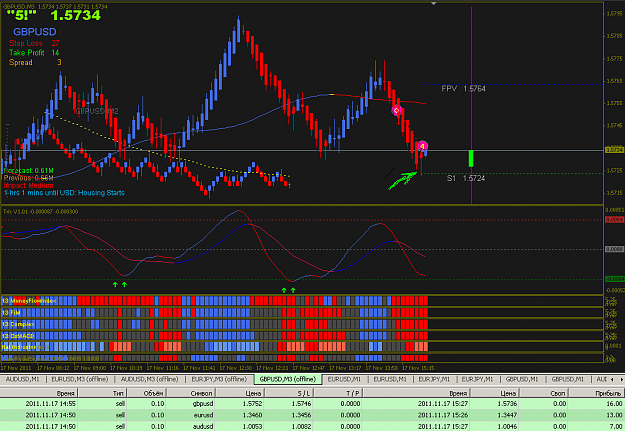The image size is (625, 431).
Task: Click the 16.00 profit cell
Action: tap(615, 403)
